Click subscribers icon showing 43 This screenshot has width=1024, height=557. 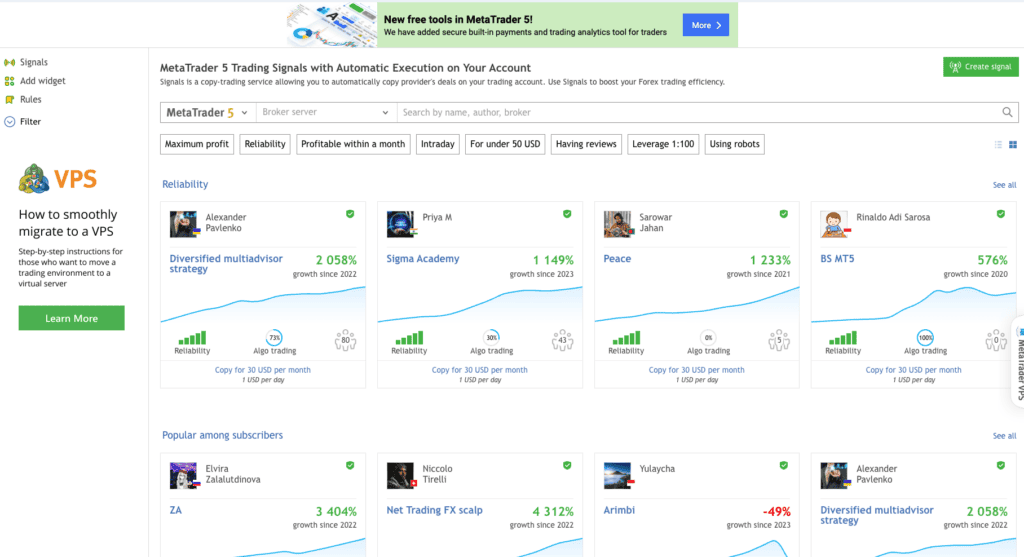[x=562, y=340]
